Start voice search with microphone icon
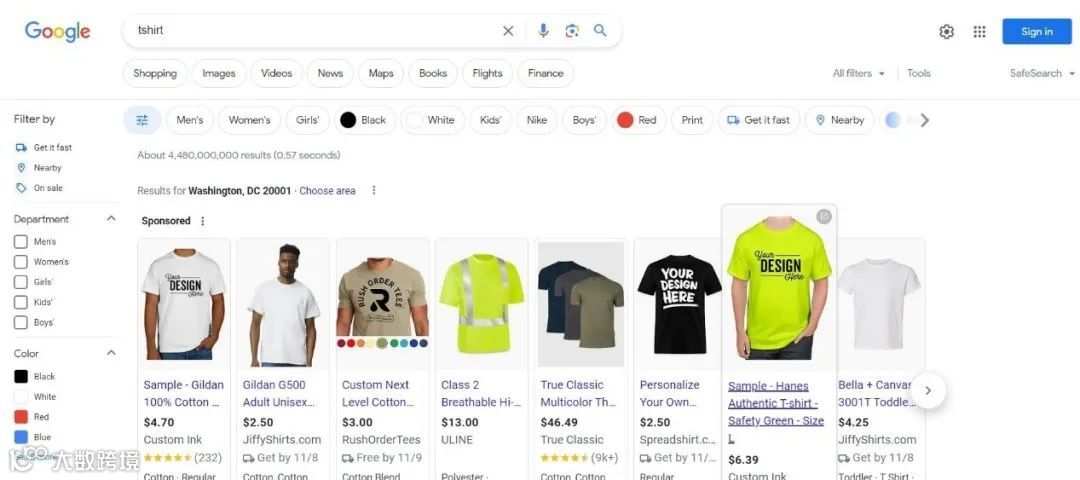This screenshot has width=1080, height=480. [x=543, y=31]
